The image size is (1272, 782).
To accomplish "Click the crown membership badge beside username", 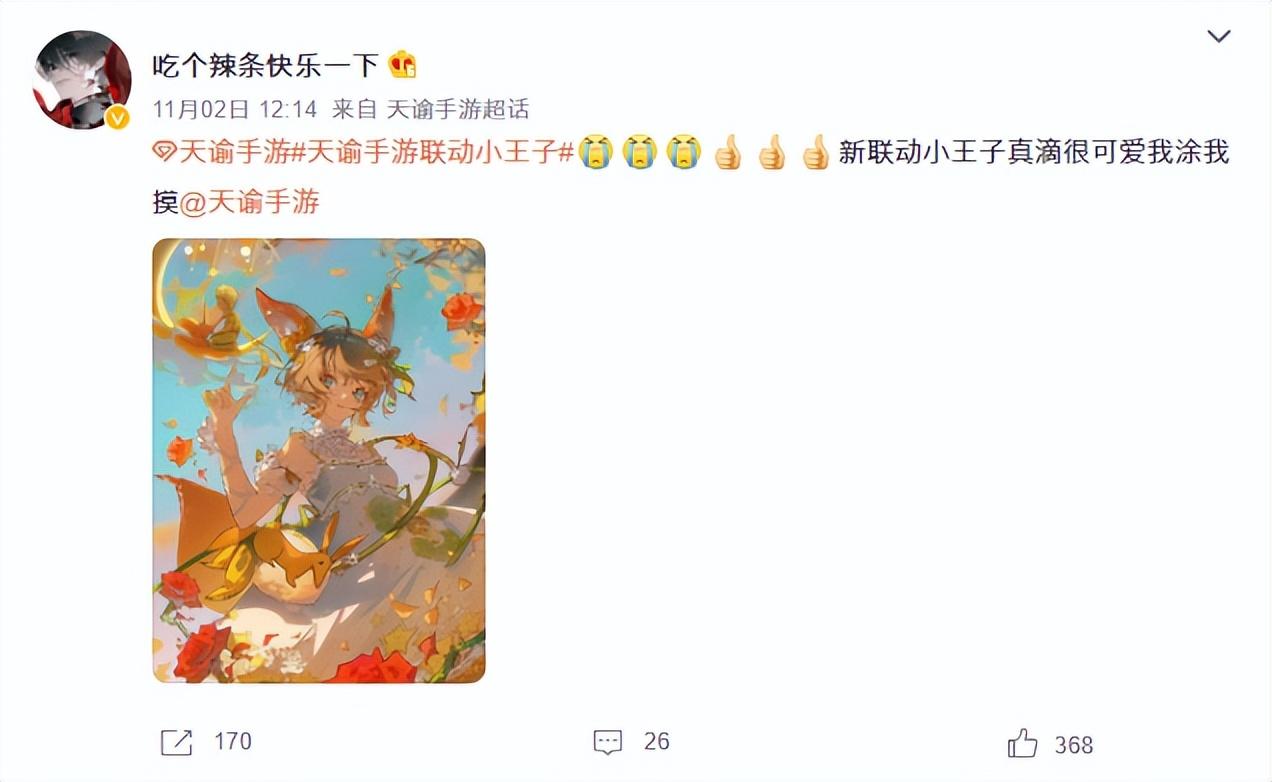I will coord(402,65).
